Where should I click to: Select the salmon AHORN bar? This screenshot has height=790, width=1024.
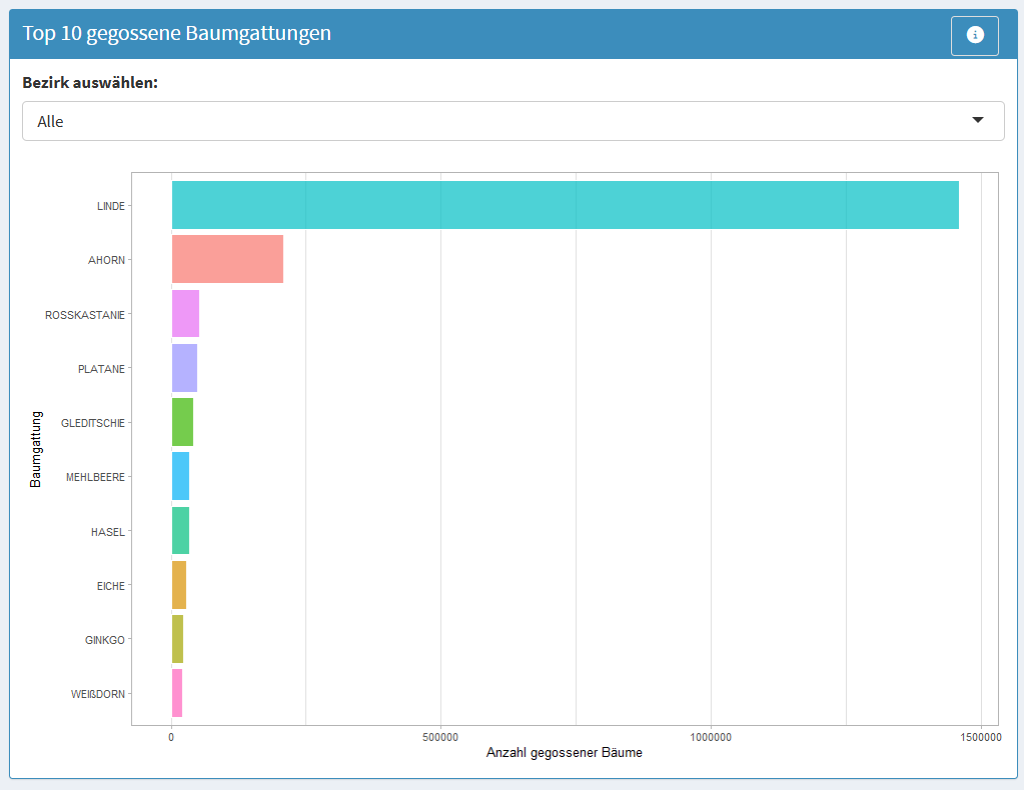tap(227, 259)
